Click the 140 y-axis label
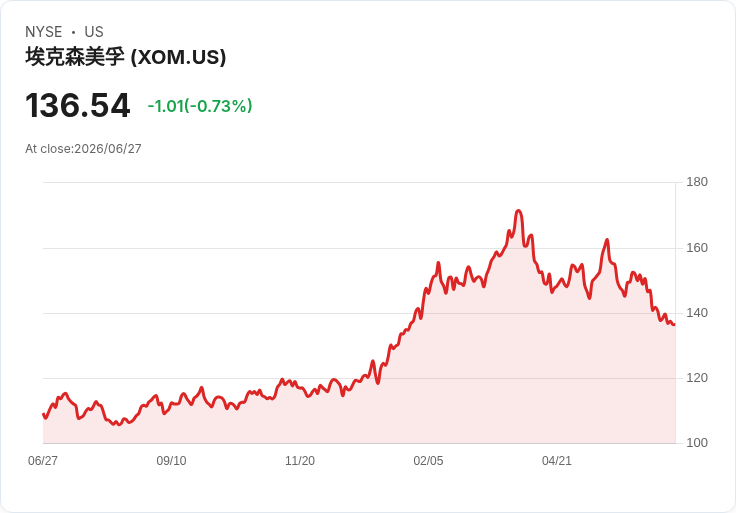 point(697,313)
